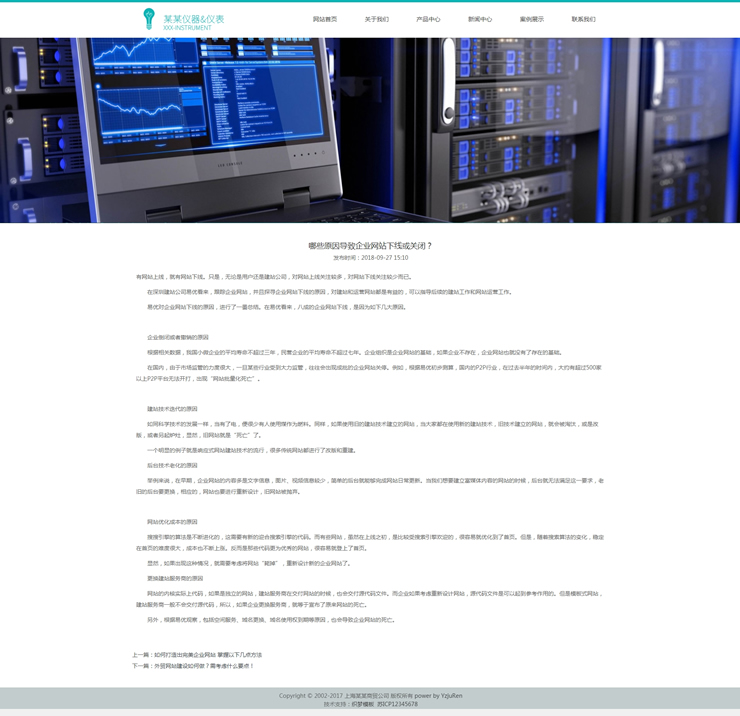Image resolution: width=740 pixels, height=716 pixels.
Task: Open the previous article link 如何打造出完美企业网站
Action: pyautogui.click(x=197, y=655)
